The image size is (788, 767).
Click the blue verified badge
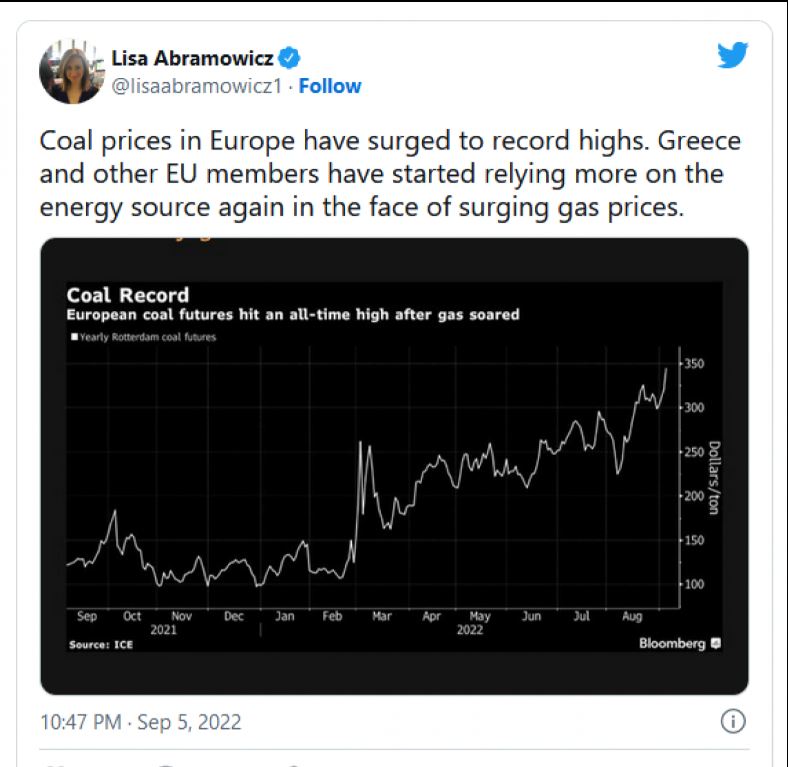coord(289,58)
